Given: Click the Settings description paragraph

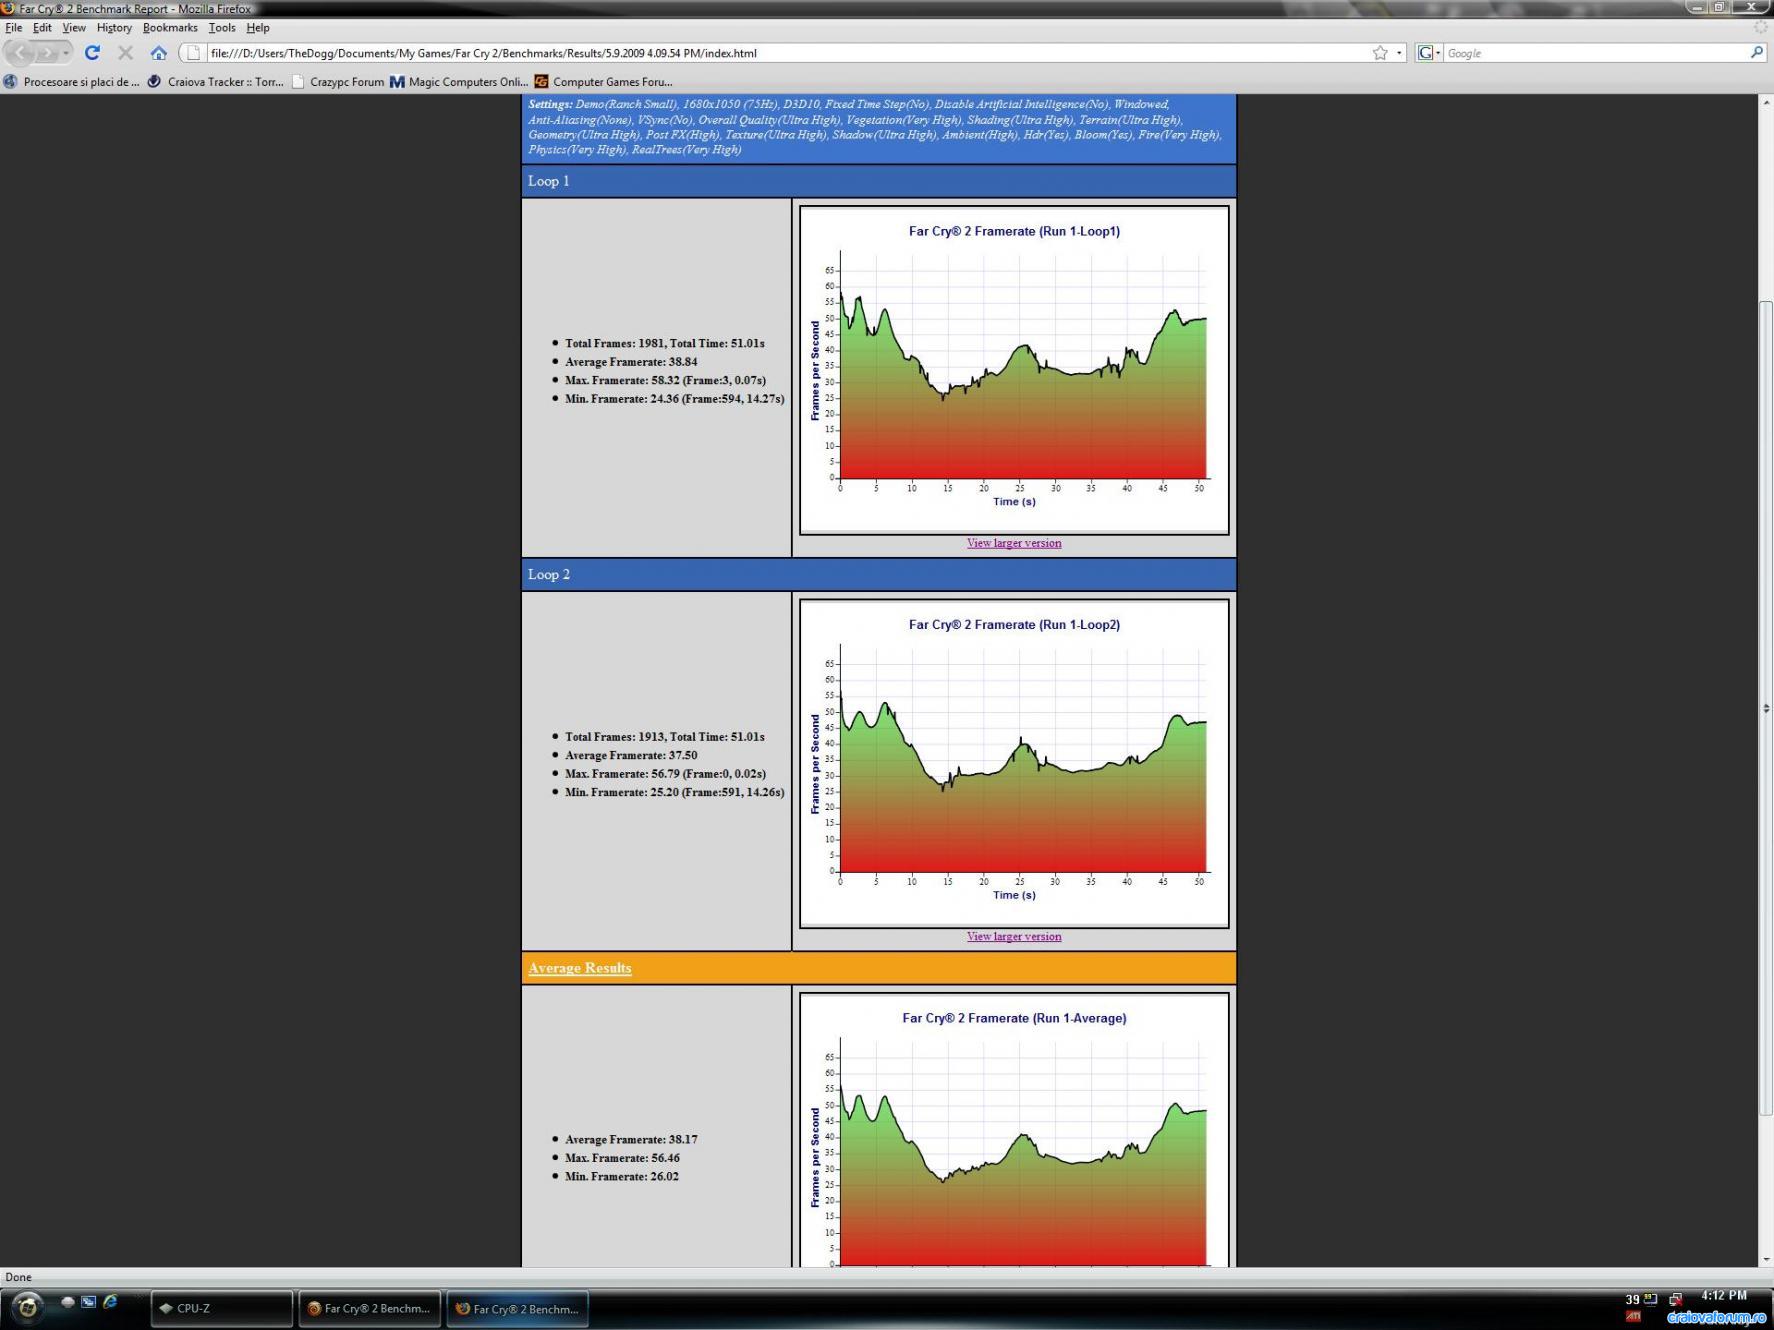Looking at the screenshot, I should coord(875,127).
